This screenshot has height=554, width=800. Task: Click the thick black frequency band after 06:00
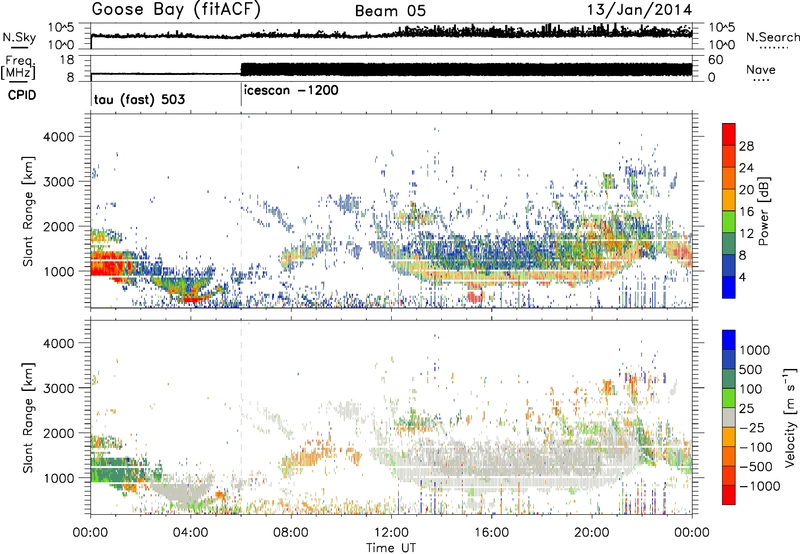coord(466,69)
